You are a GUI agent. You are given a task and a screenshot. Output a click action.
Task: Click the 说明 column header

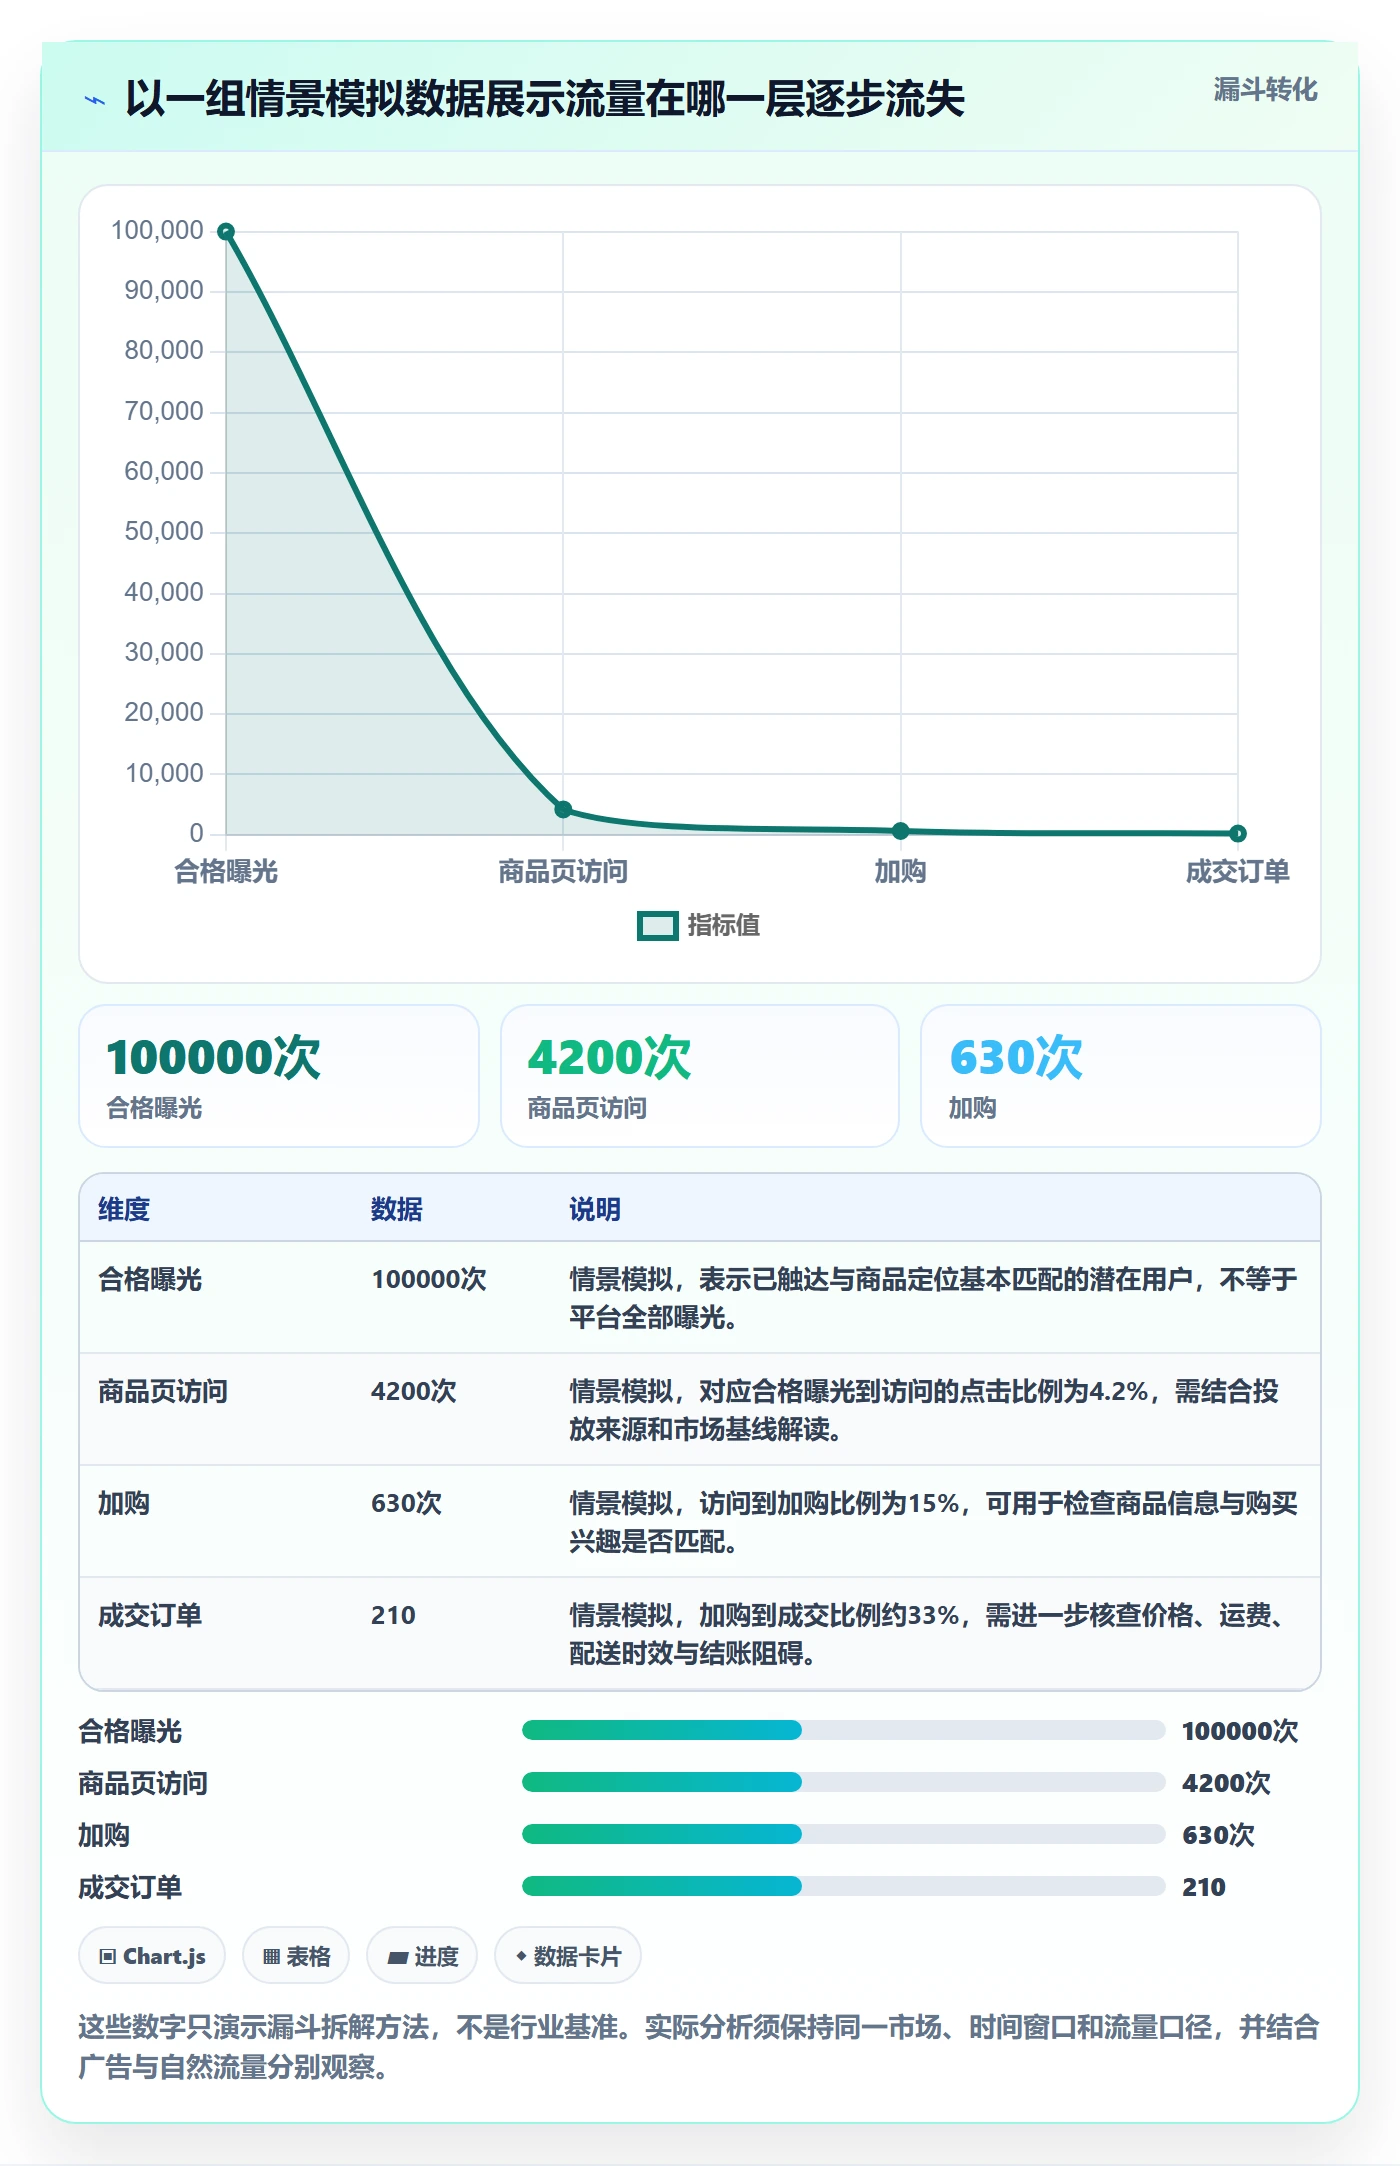click(x=595, y=1209)
